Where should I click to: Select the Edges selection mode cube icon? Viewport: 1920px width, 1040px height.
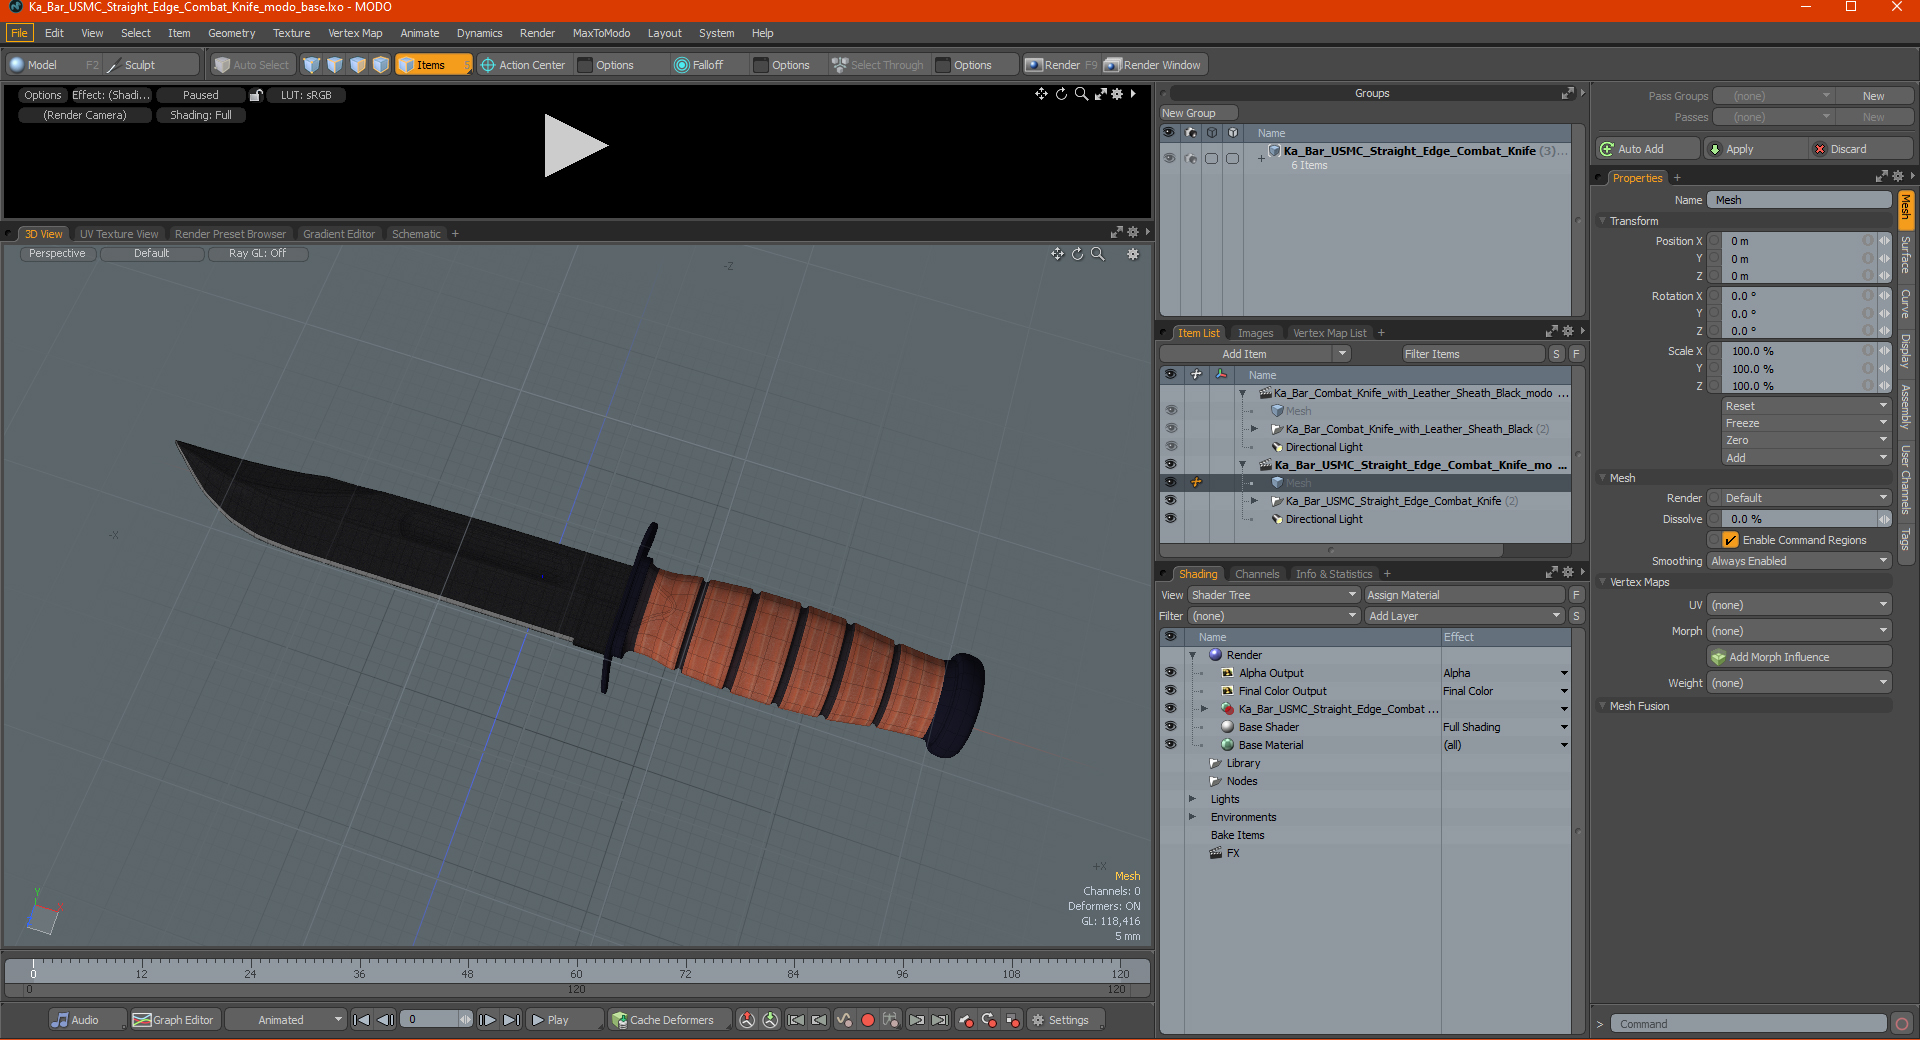coord(335,65)
